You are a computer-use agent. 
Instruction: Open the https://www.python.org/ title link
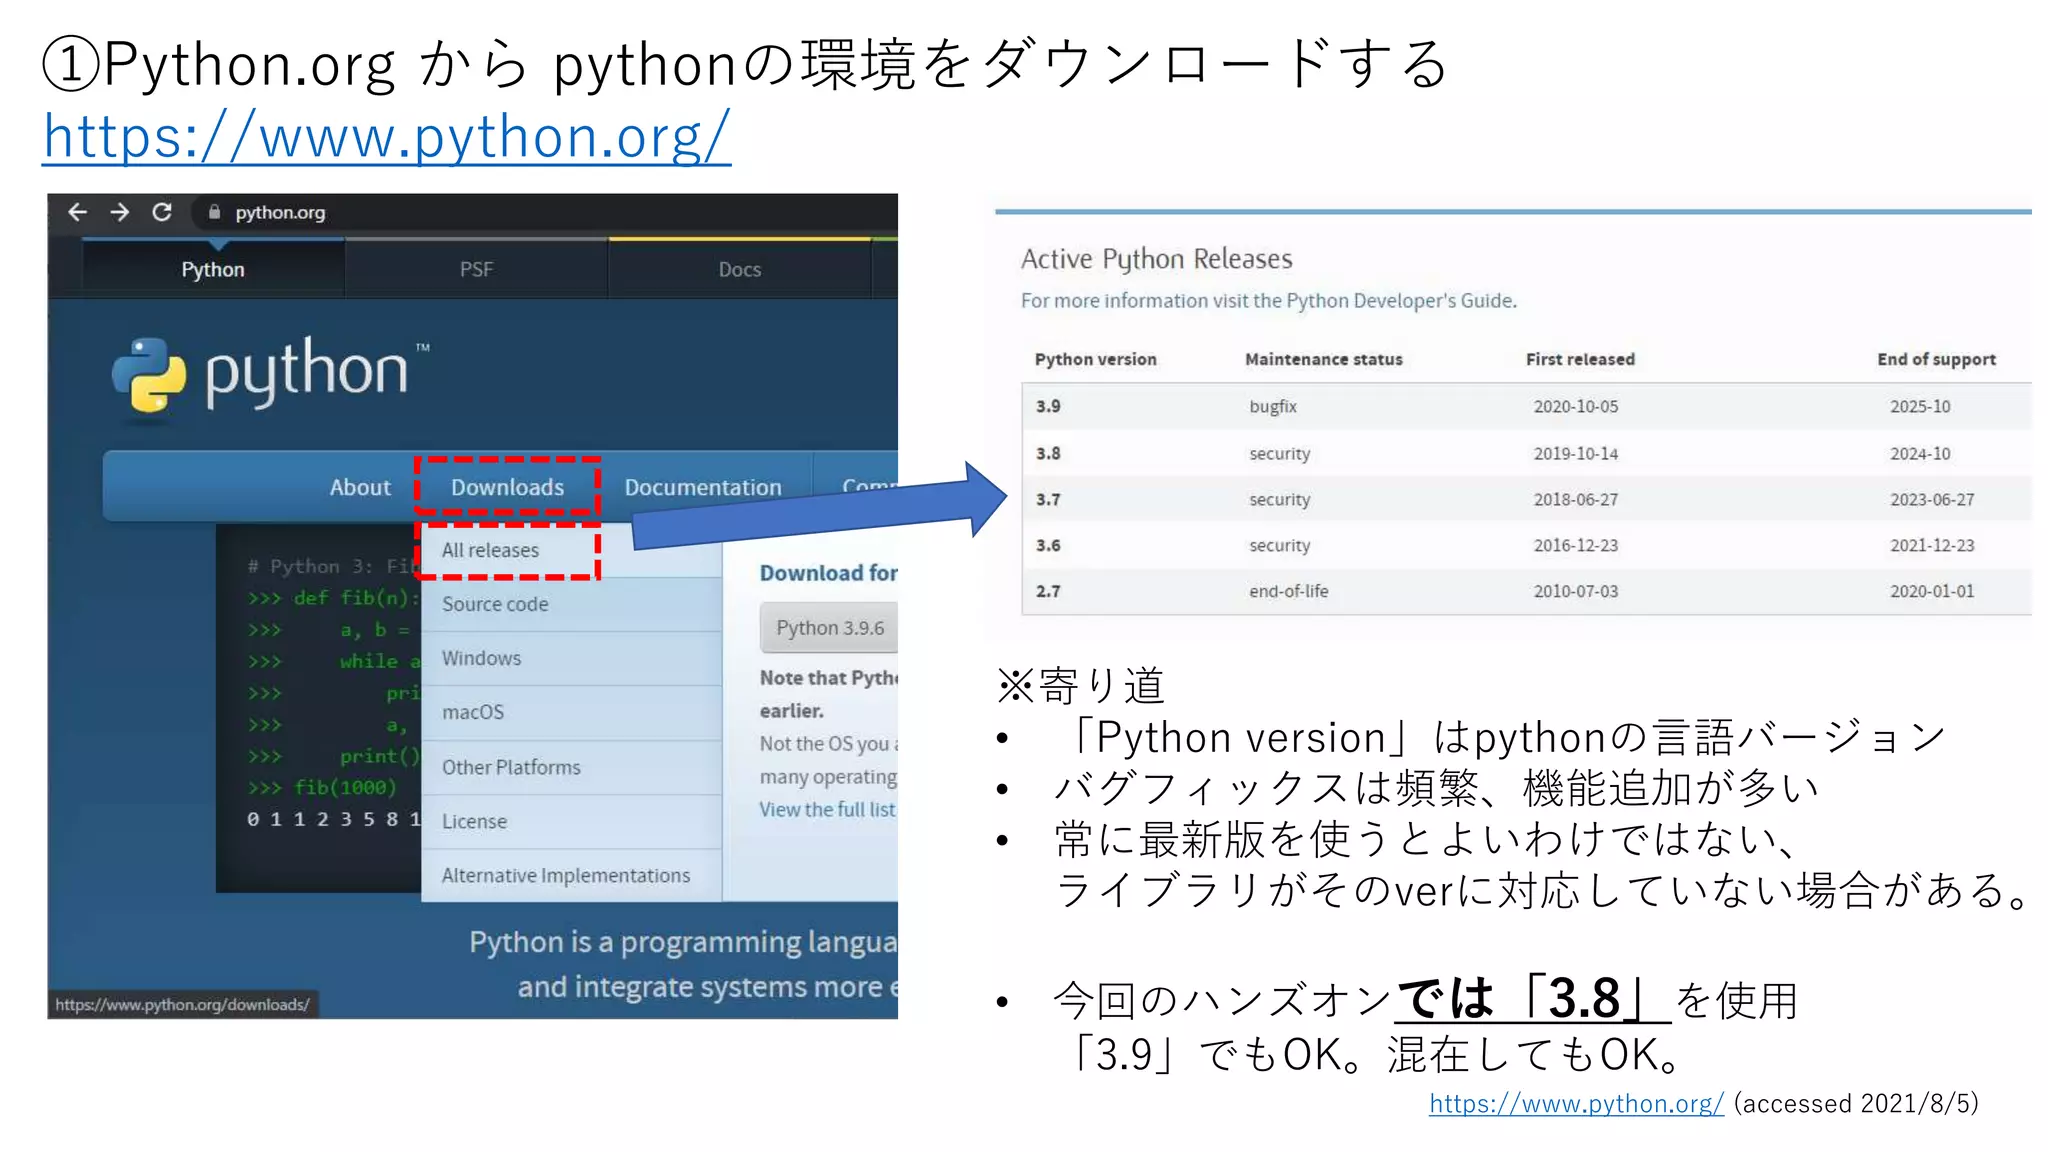point(387,137)
